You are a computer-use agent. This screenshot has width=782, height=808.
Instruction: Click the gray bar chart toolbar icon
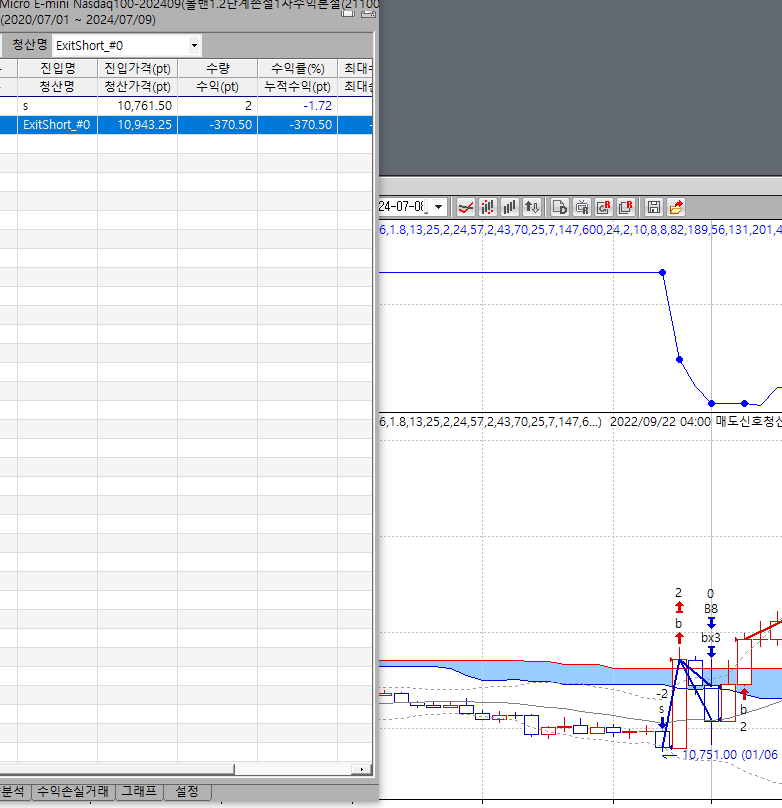pos(510,207)
